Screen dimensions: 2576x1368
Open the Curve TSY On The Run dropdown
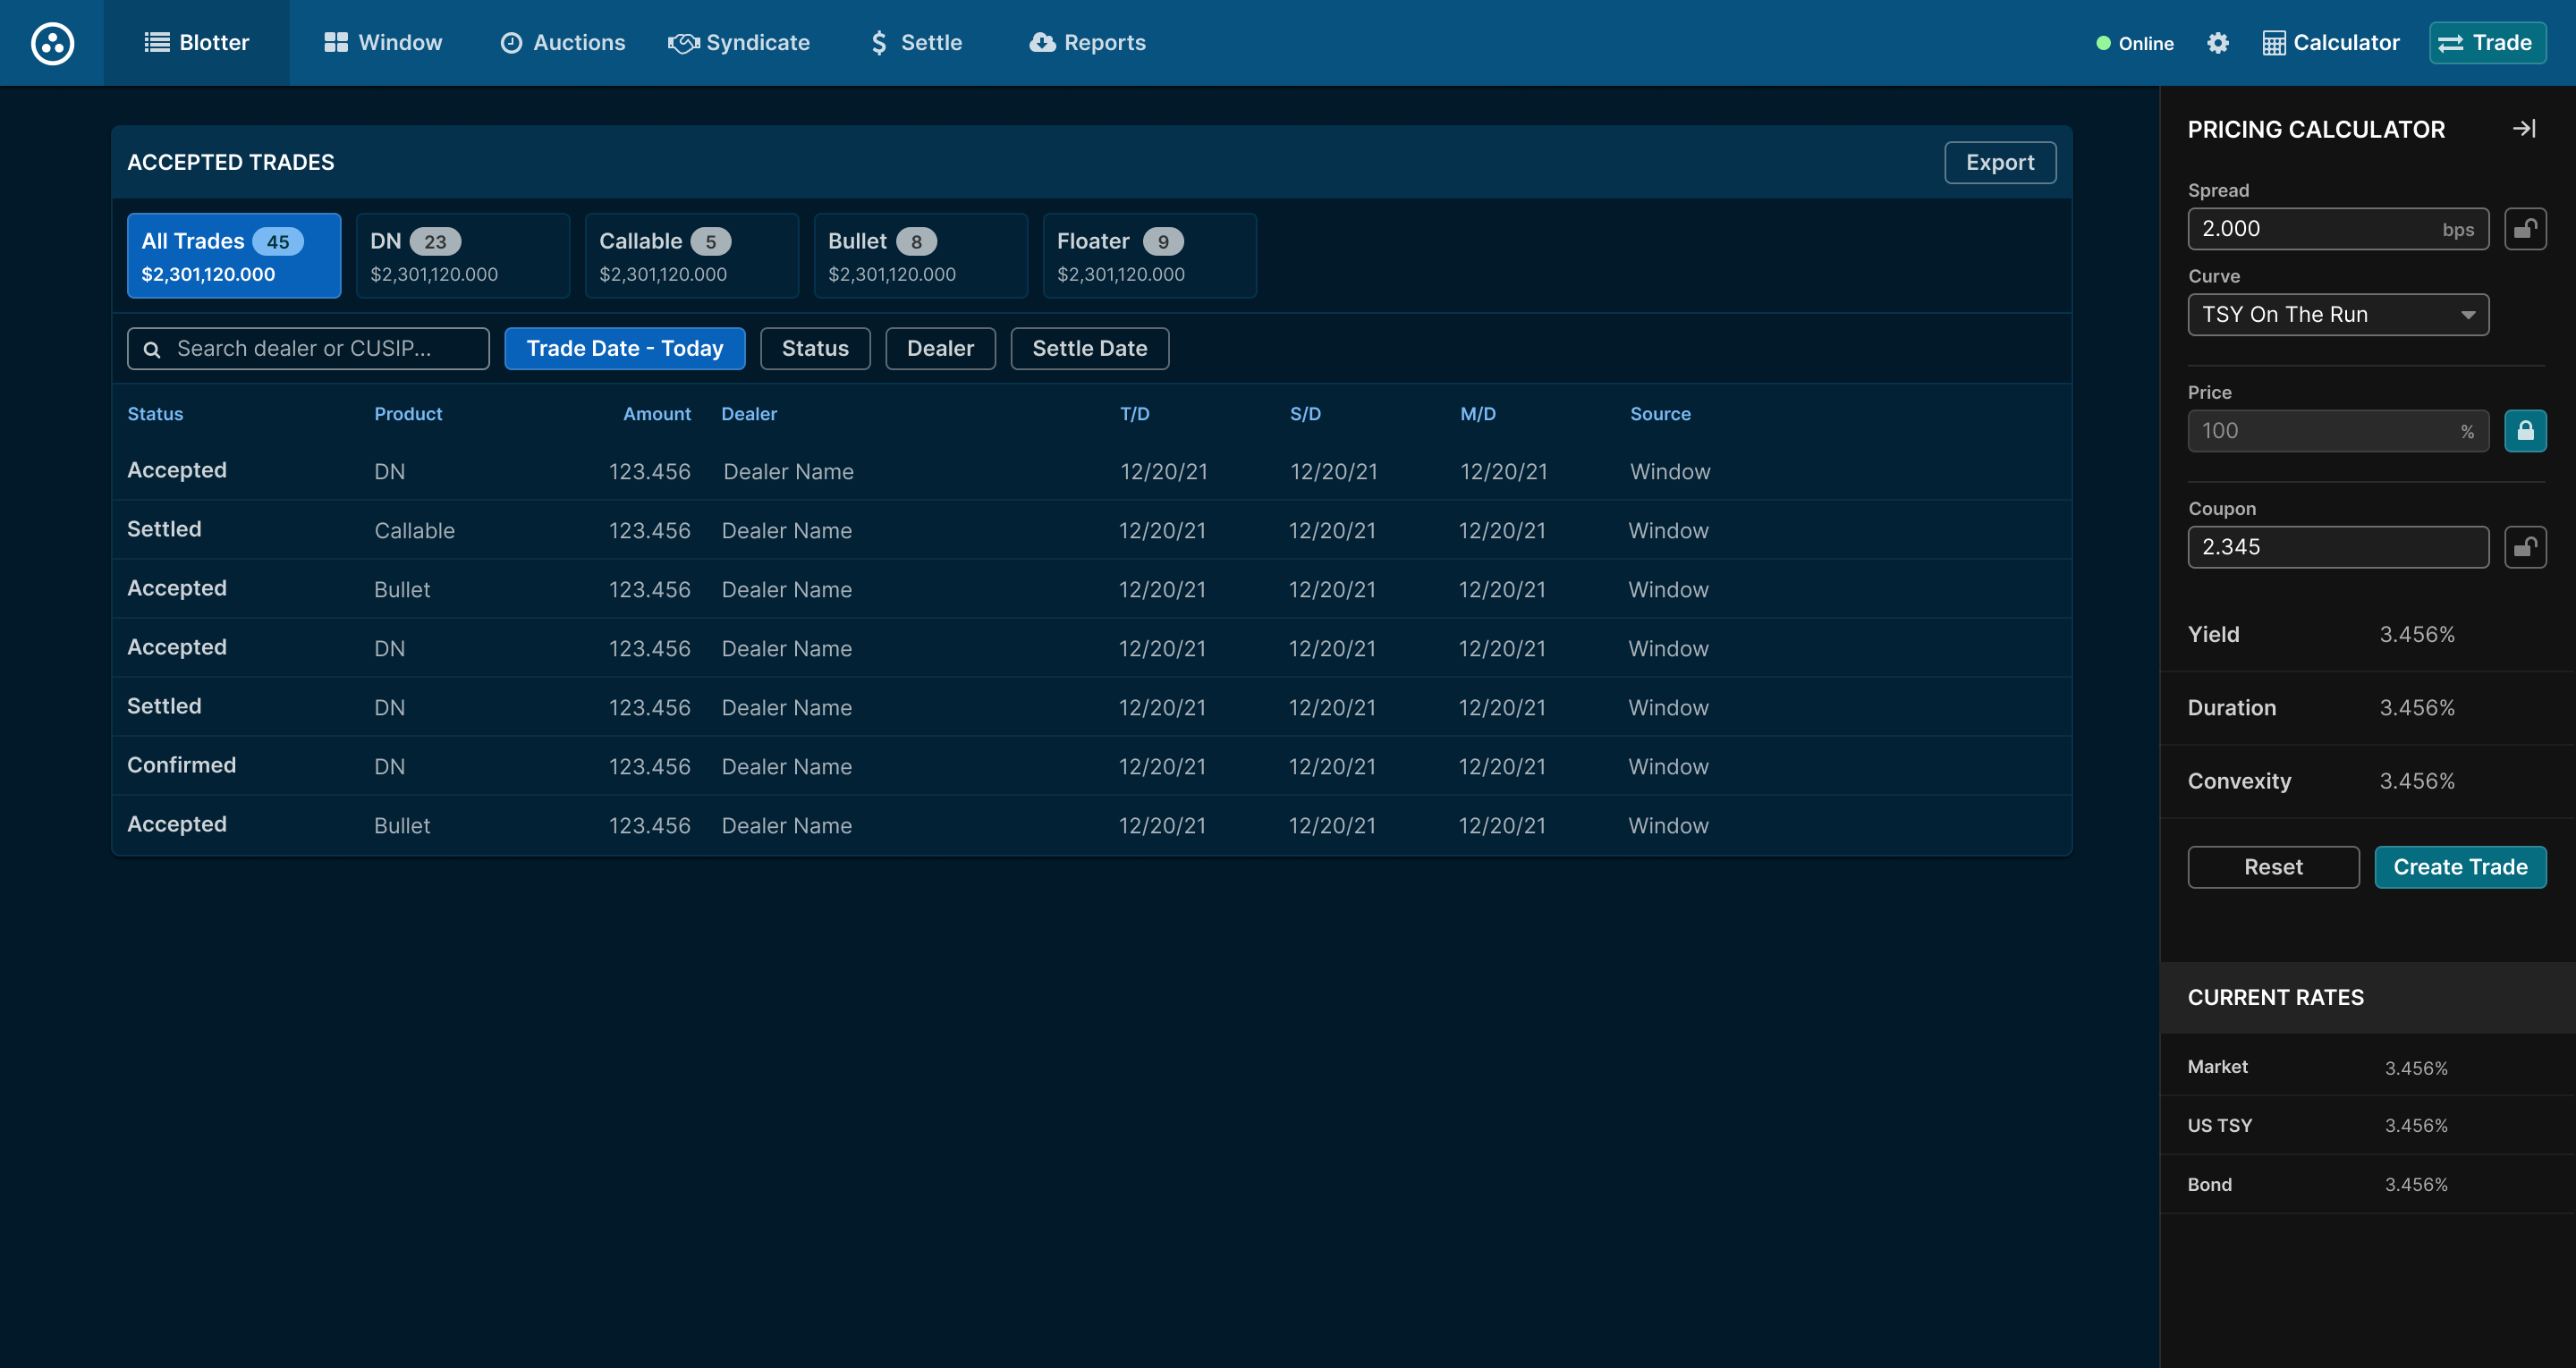pyautogui.click(x=2338, y=315)
